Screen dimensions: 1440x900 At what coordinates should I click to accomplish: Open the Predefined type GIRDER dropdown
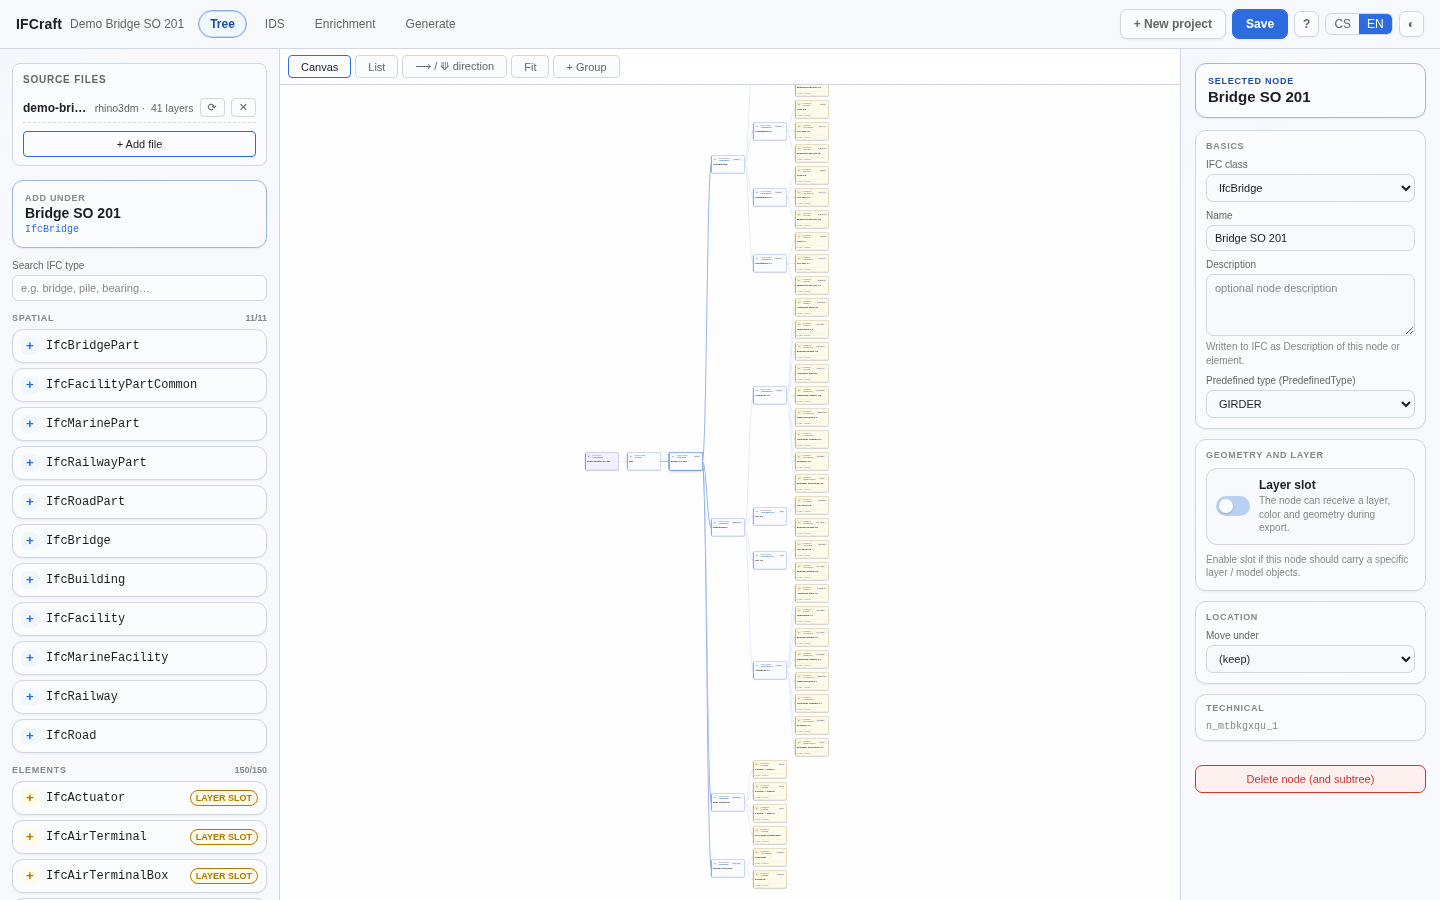1310,404
